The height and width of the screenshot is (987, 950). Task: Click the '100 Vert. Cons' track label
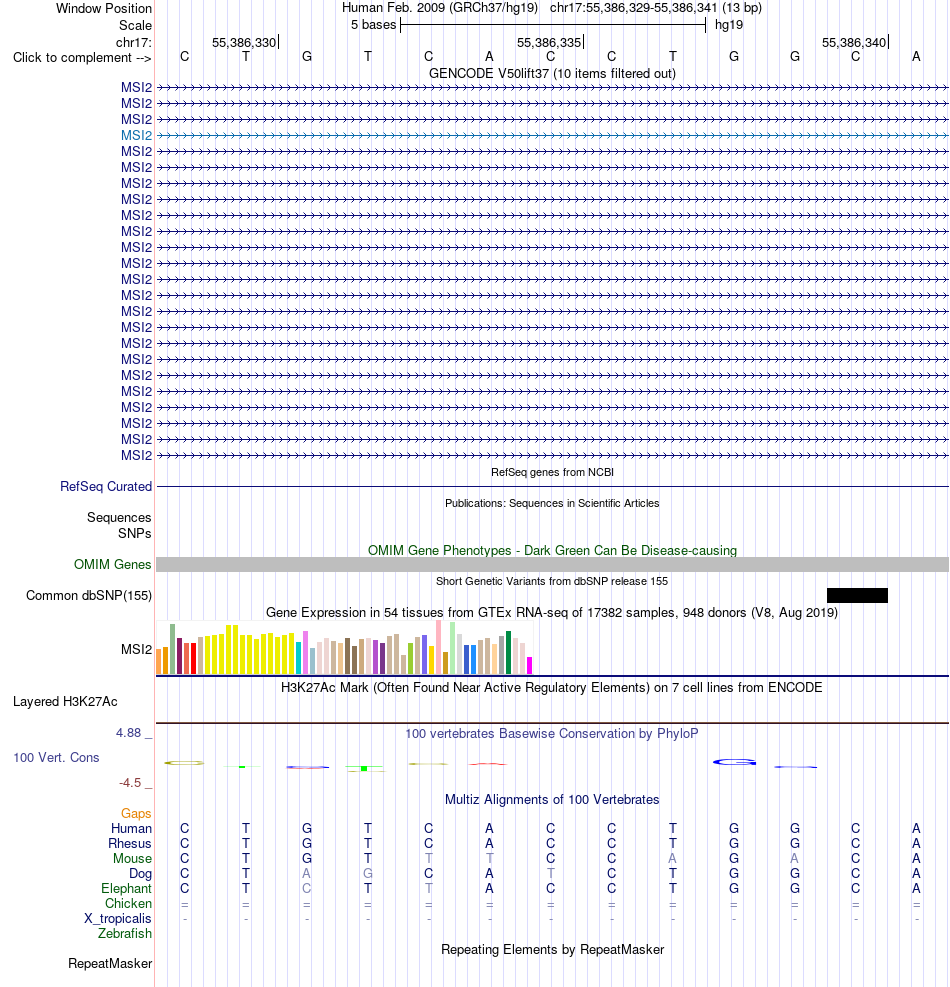pyautogui.click(x=56, y=758)
